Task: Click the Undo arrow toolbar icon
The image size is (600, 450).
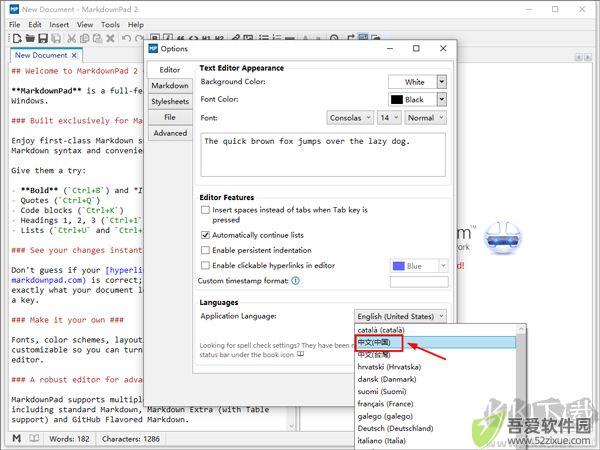Action: point(126,38)
